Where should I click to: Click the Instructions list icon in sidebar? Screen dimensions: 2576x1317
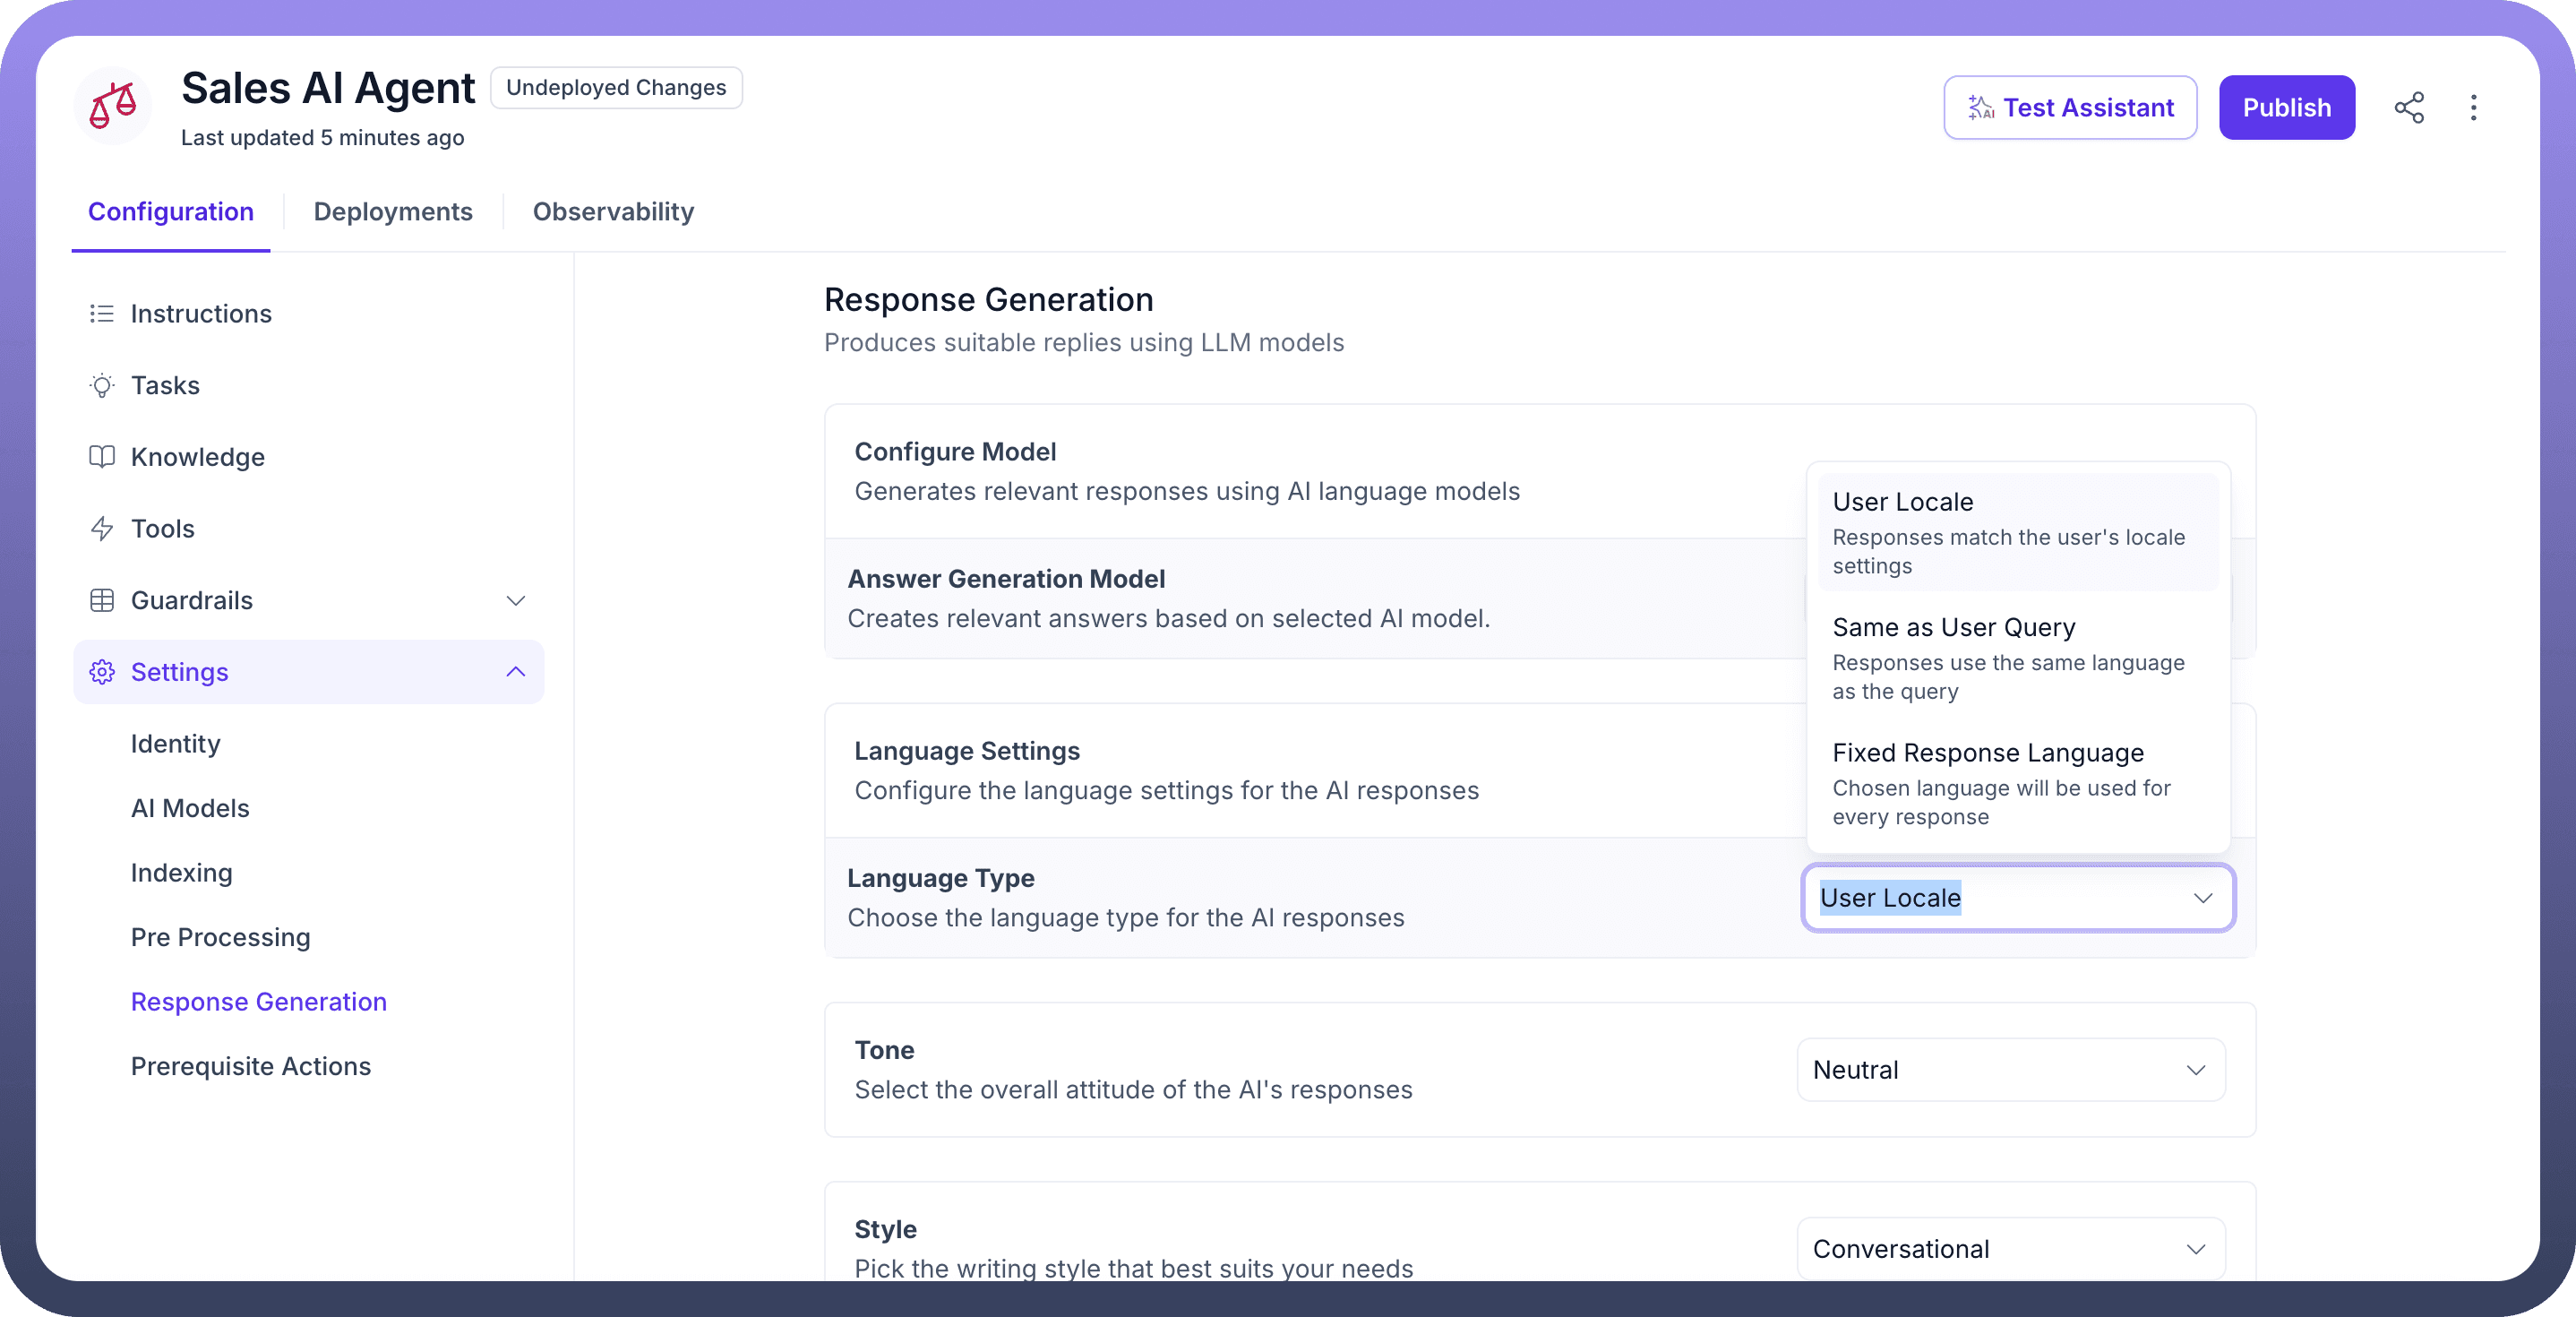pyautogui.click(x=101, y=314)
